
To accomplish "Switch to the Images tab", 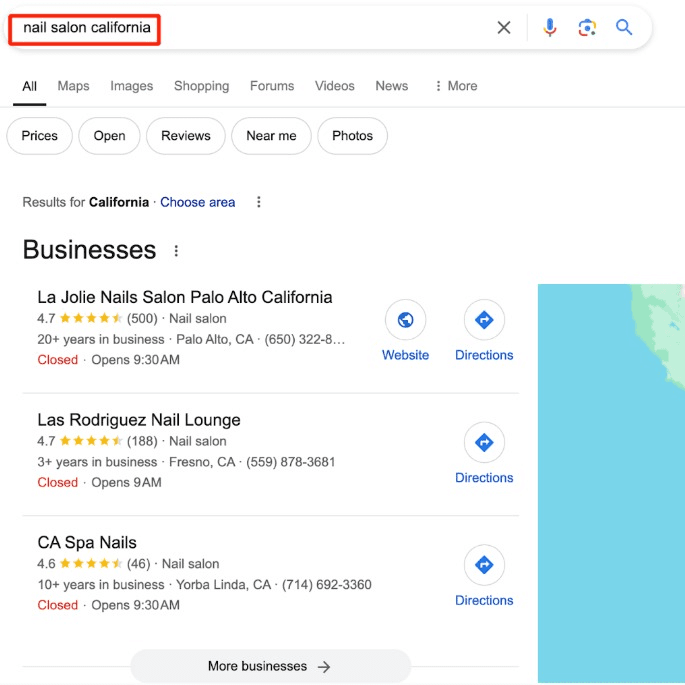I will 131,86.
